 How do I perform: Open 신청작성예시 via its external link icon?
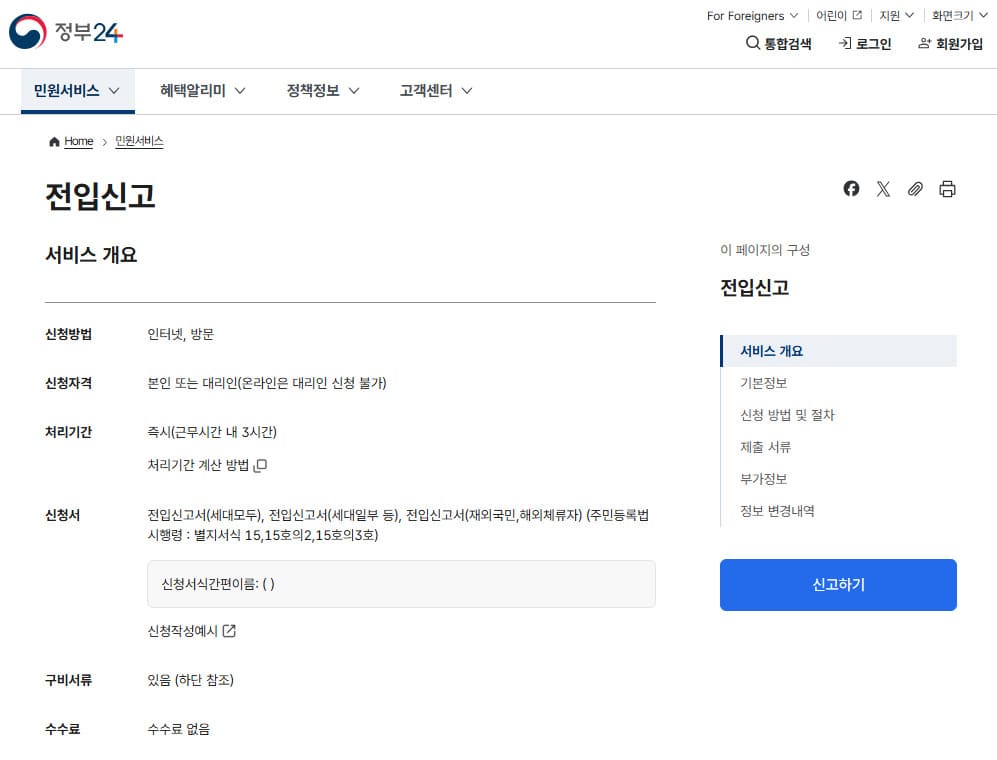[x=230, y=631]
